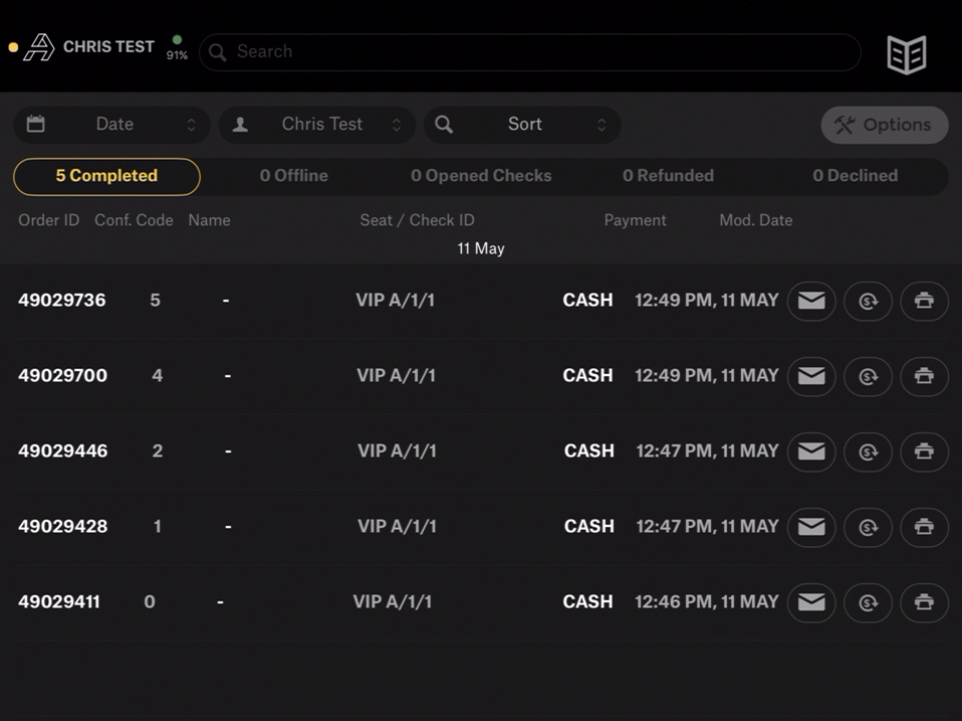
Task: Email receipt for order 49029428
Action: coord(811,527)
